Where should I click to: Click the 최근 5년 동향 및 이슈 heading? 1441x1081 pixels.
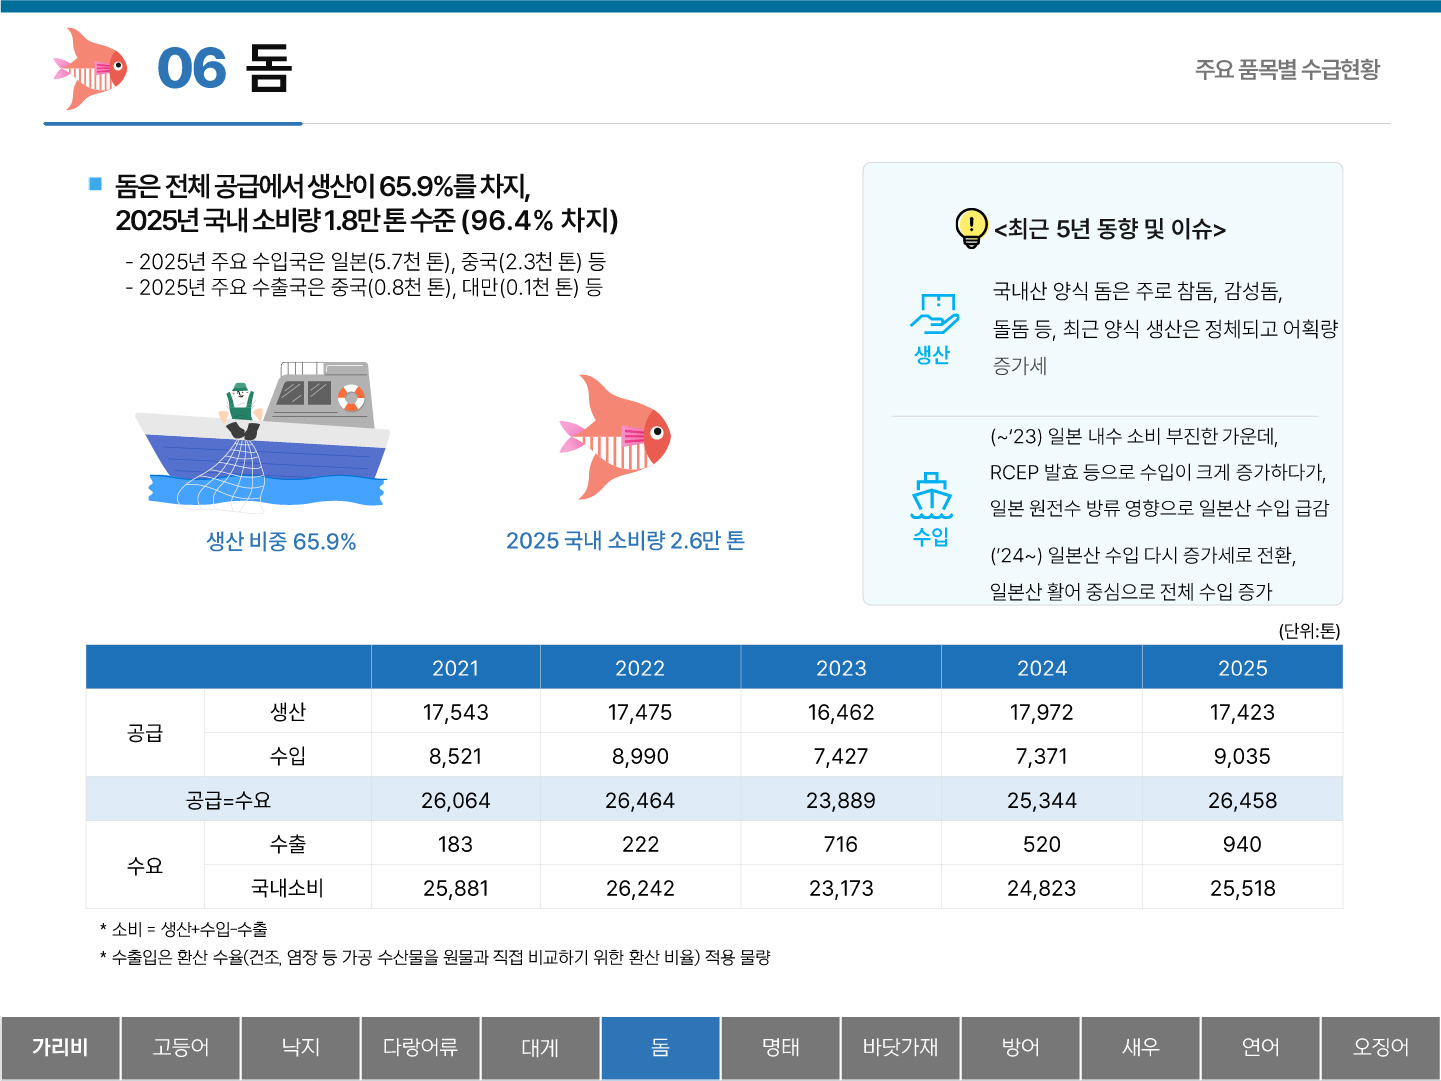(1110, 229)
